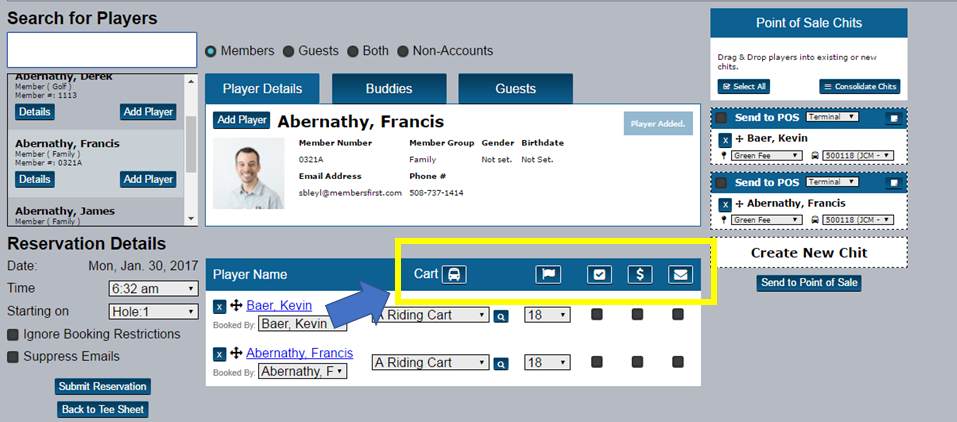
Task: Click X to remove Abernathy, Francis from his chit
Action: point(724,205)
